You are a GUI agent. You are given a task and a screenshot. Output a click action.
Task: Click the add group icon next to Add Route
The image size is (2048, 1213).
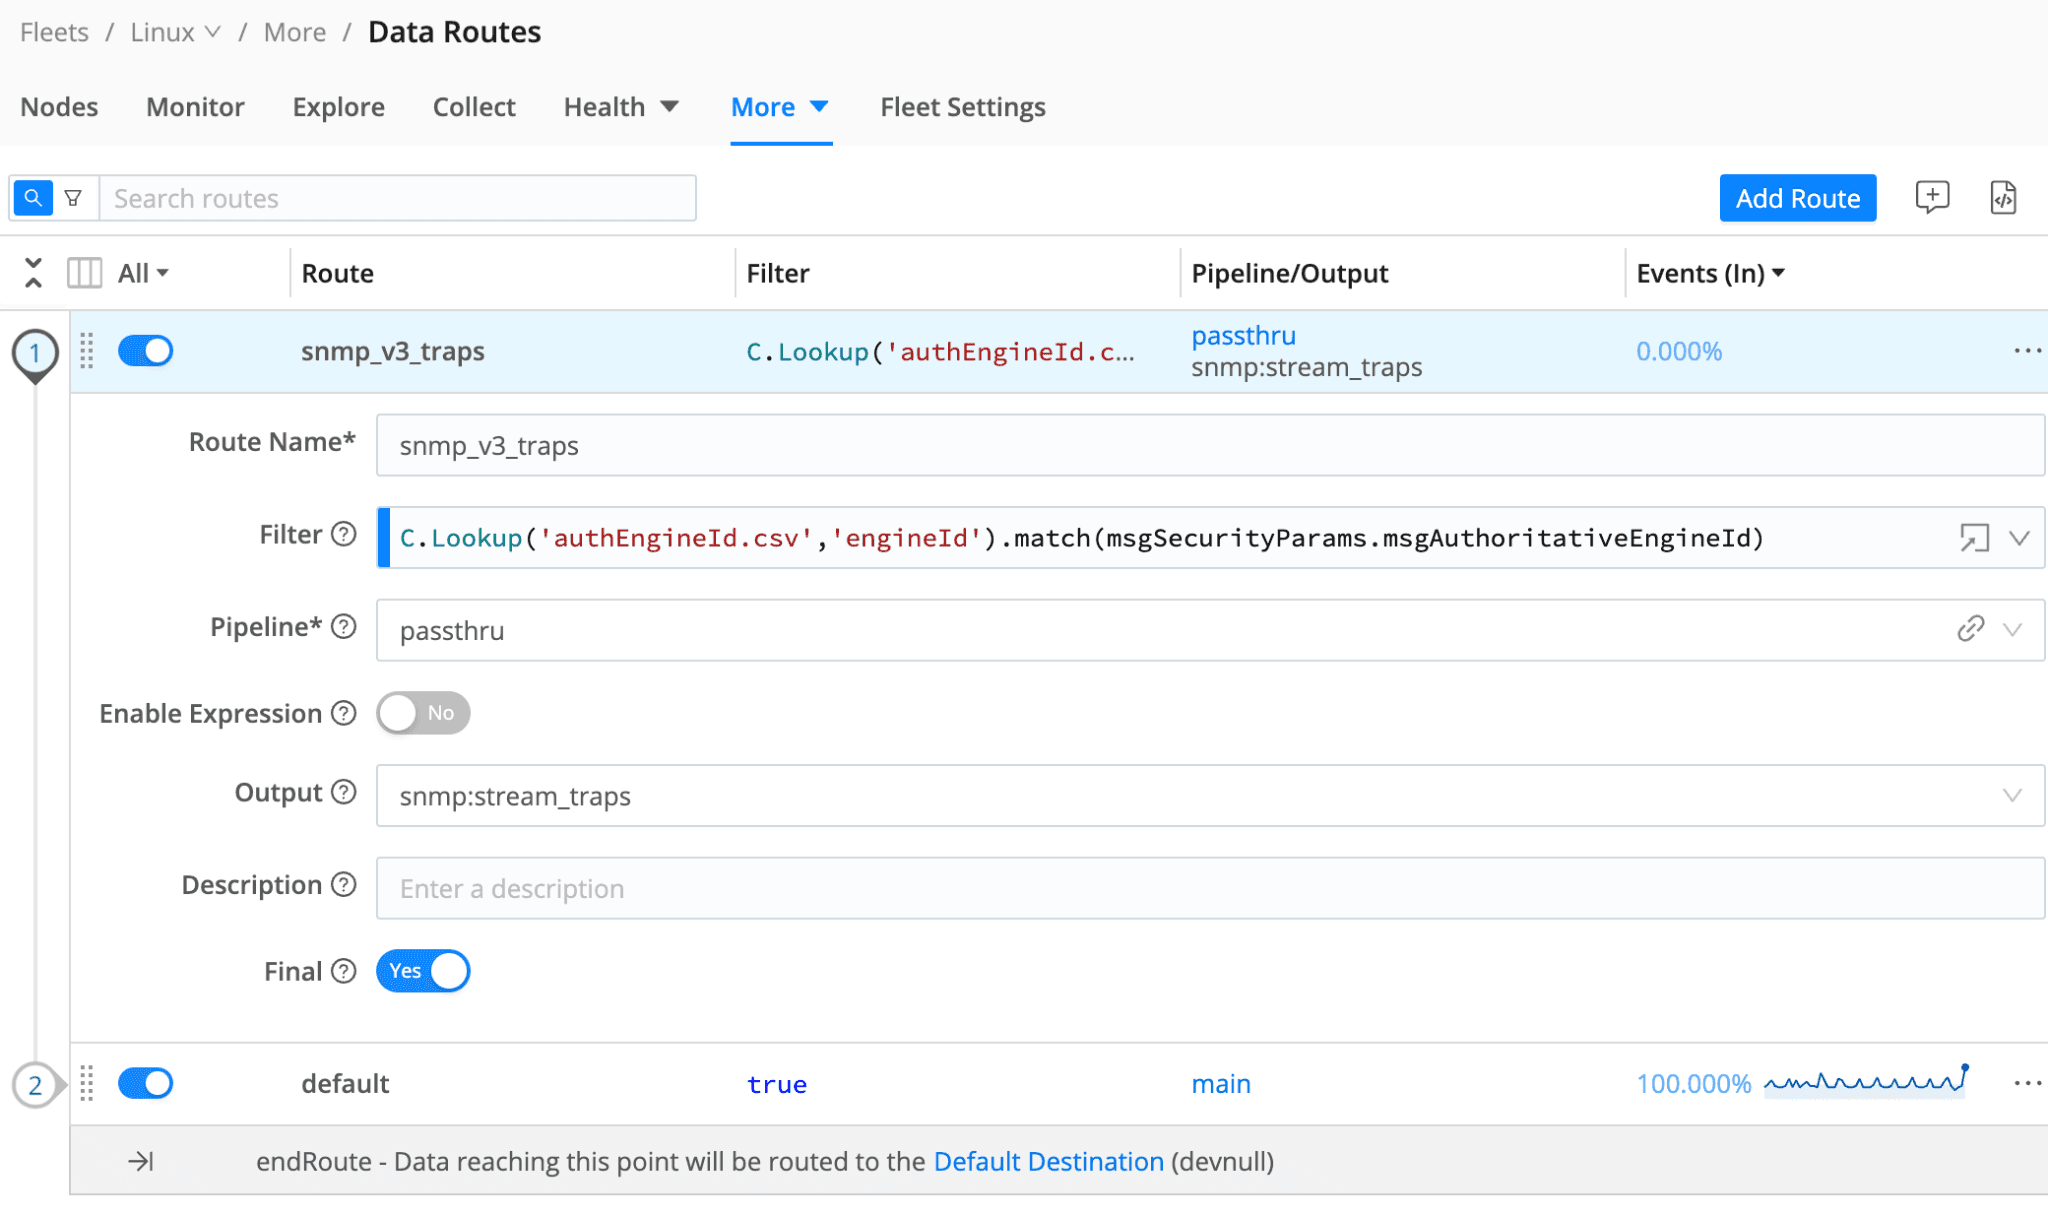click(1931, 197)
